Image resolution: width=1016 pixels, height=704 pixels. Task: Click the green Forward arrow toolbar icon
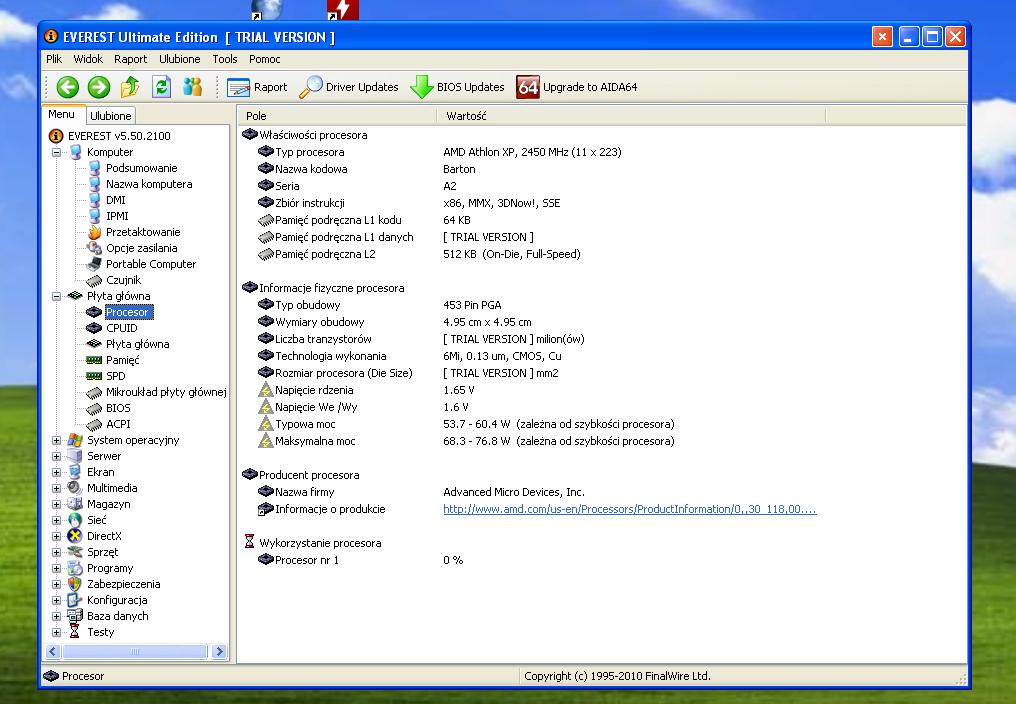[98, 87]
